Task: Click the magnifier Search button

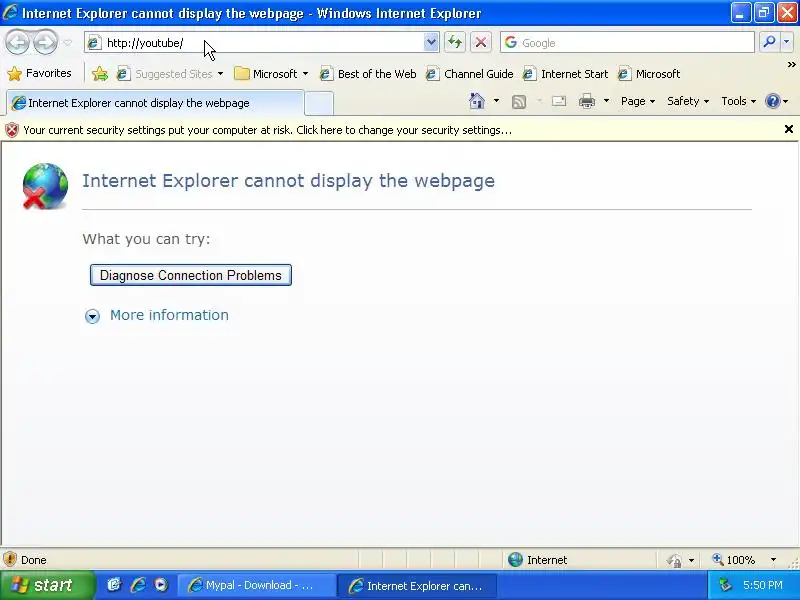Action: [x=769, y=42]
